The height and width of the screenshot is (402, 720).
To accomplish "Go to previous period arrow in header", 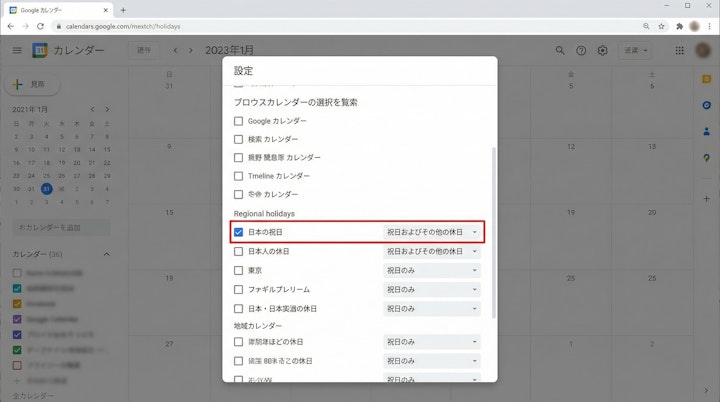I will 175,50.
